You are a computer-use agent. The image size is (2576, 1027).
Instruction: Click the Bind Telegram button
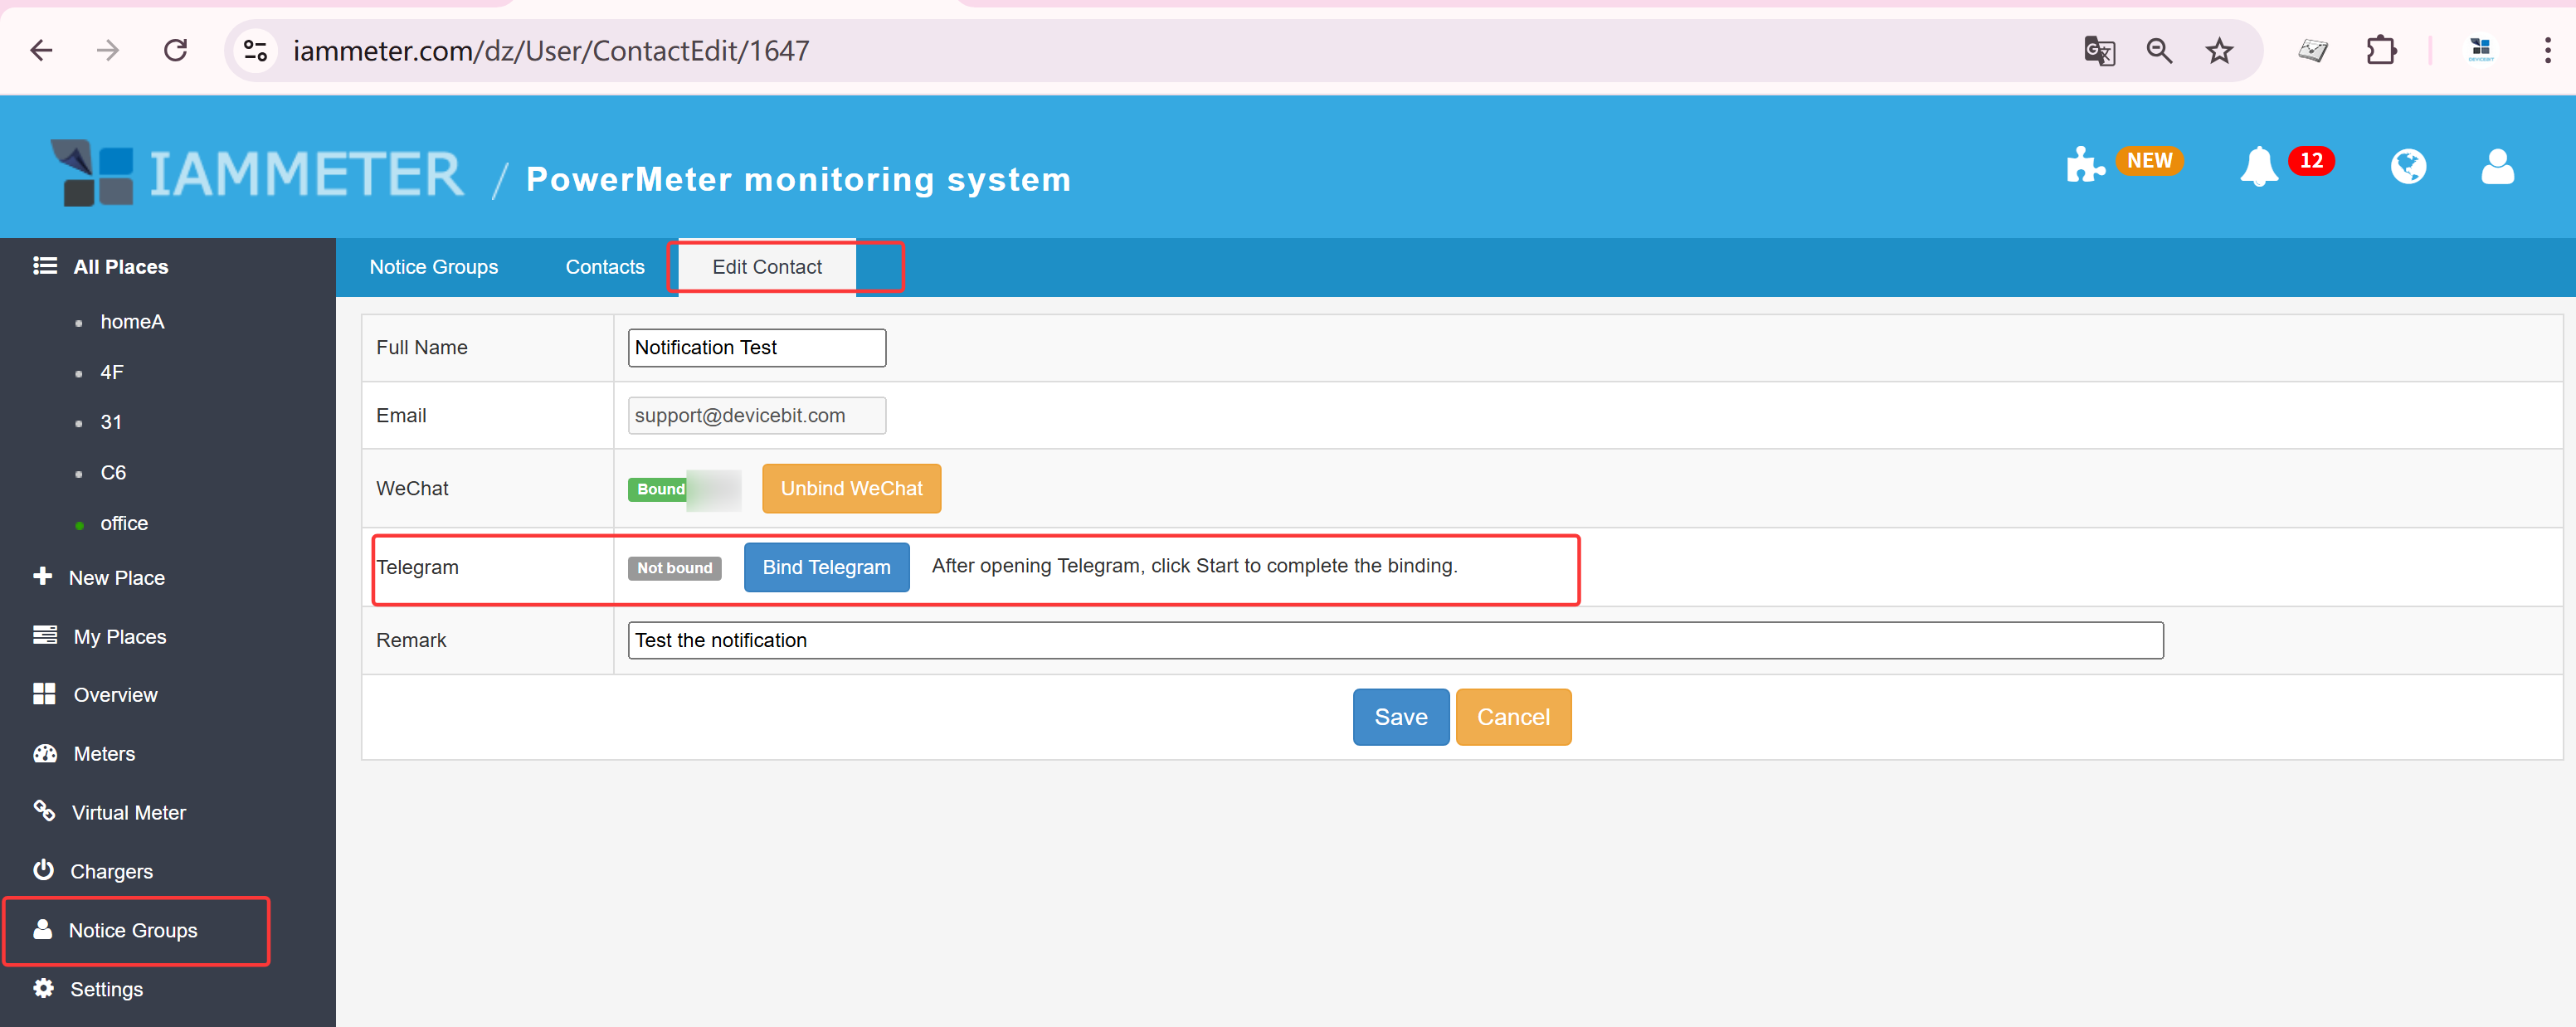point(826,566)
